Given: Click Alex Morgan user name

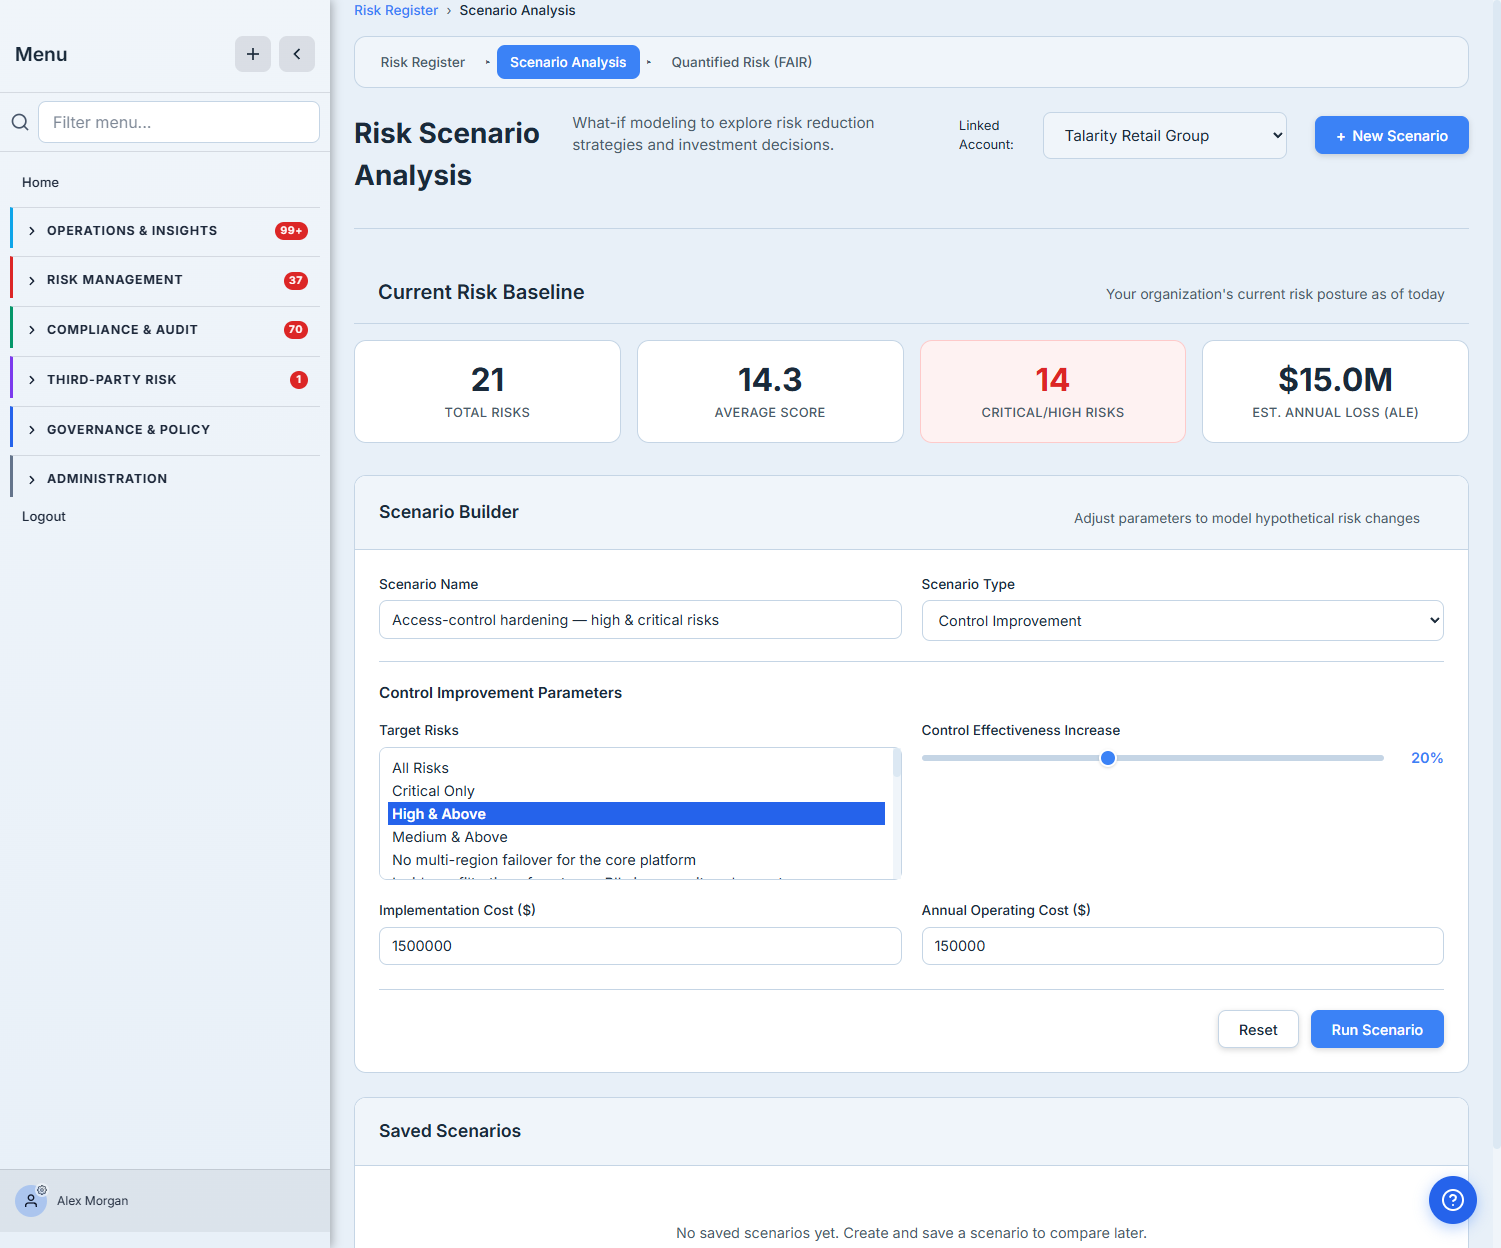Looking at the screenshot, I should [x=93, y=1201].
